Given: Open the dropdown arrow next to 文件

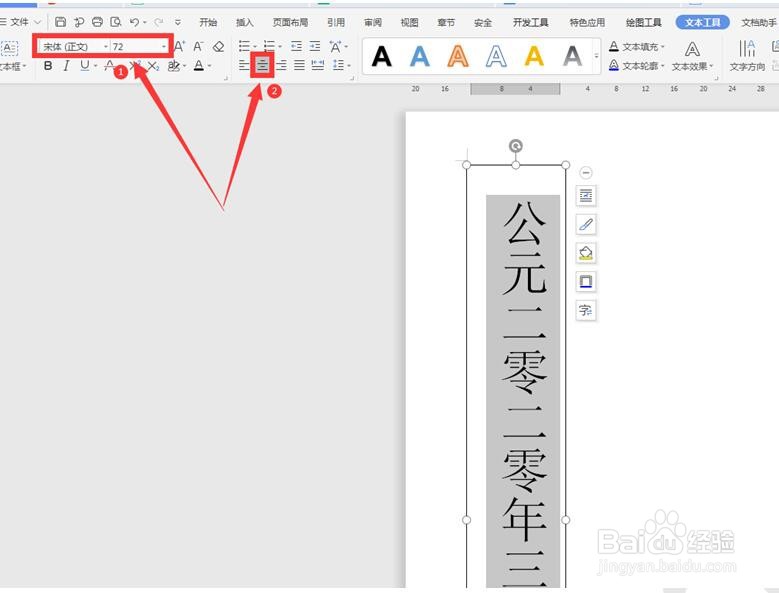Looking at the screenshot, I should pyautogui.click(x=37, y=22).
